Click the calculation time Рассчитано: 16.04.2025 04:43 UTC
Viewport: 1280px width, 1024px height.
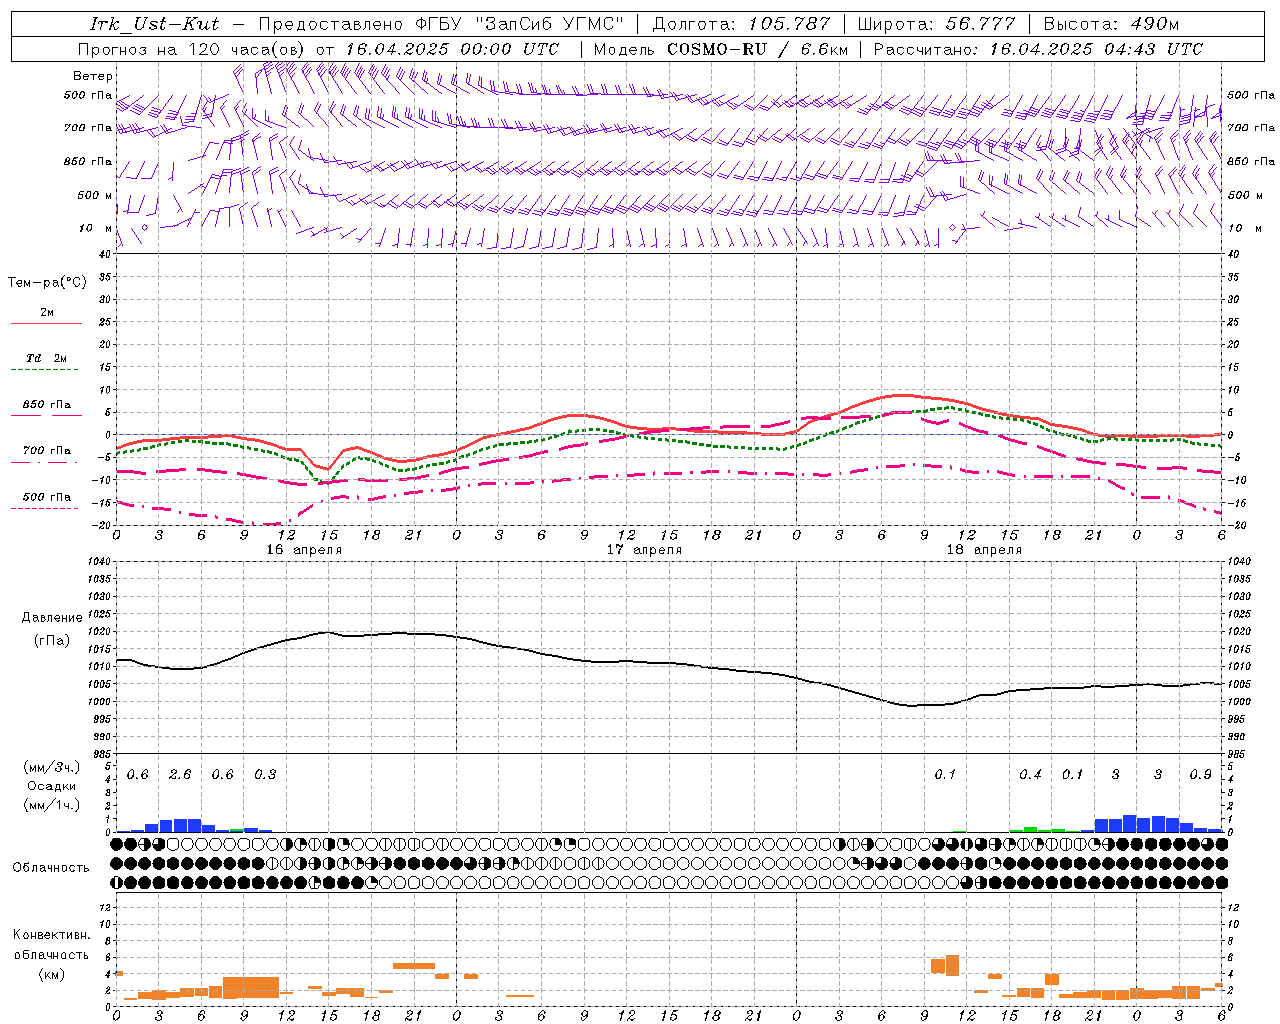[x=1038, y=49]
